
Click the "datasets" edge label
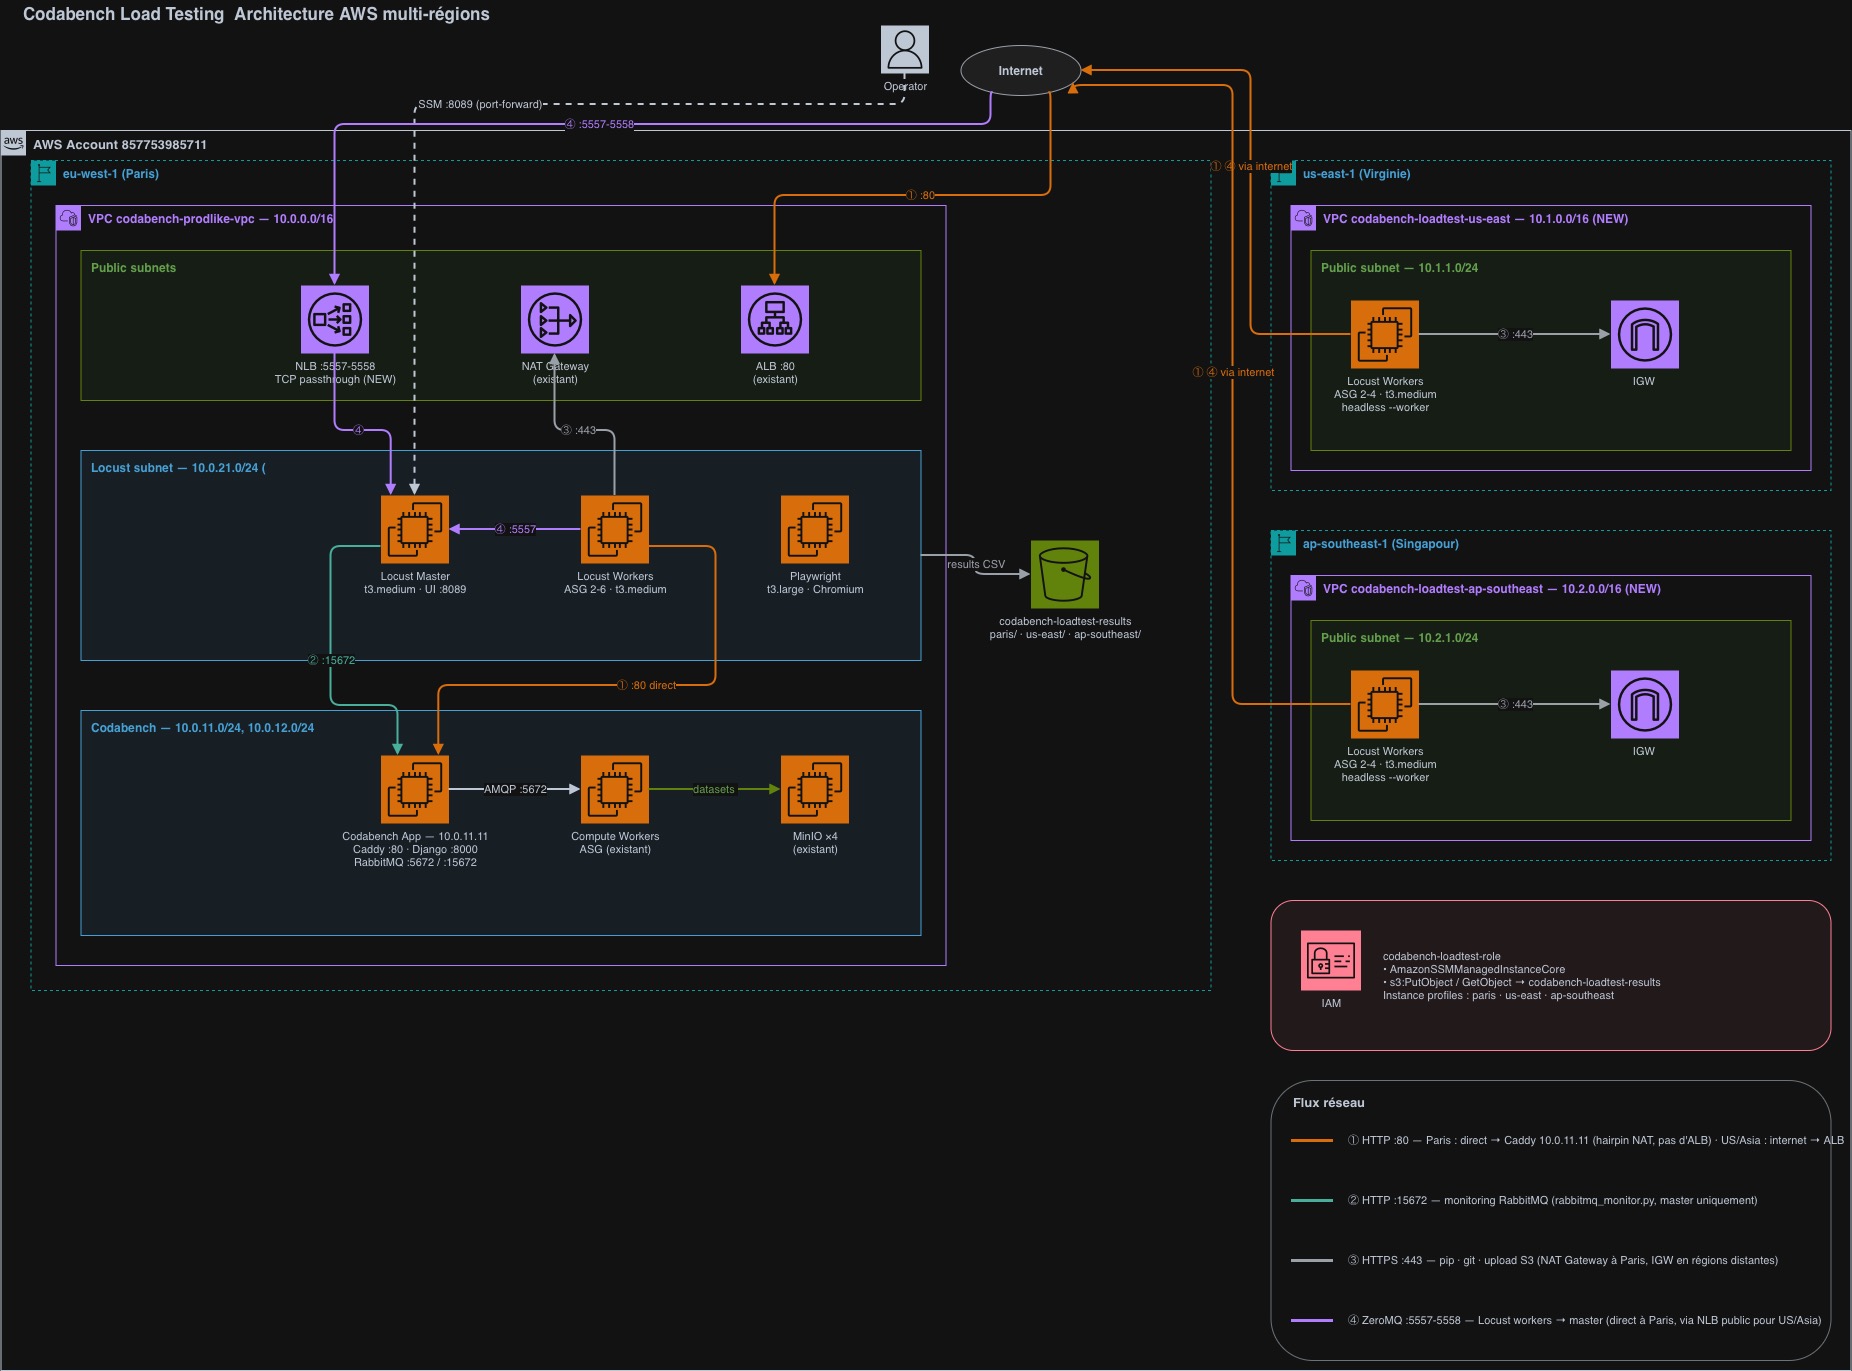[714, 789]
